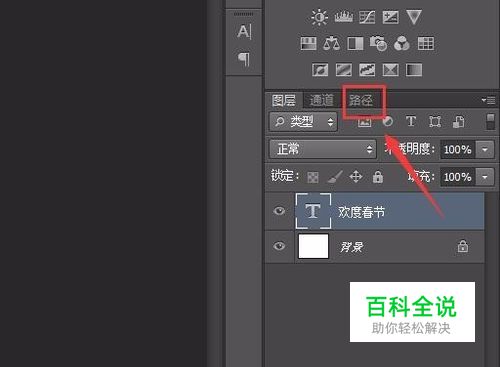Lock transparent pixels
Viewport: 500px width, 367px height.
pyautogui.click(x=313, y=177)
